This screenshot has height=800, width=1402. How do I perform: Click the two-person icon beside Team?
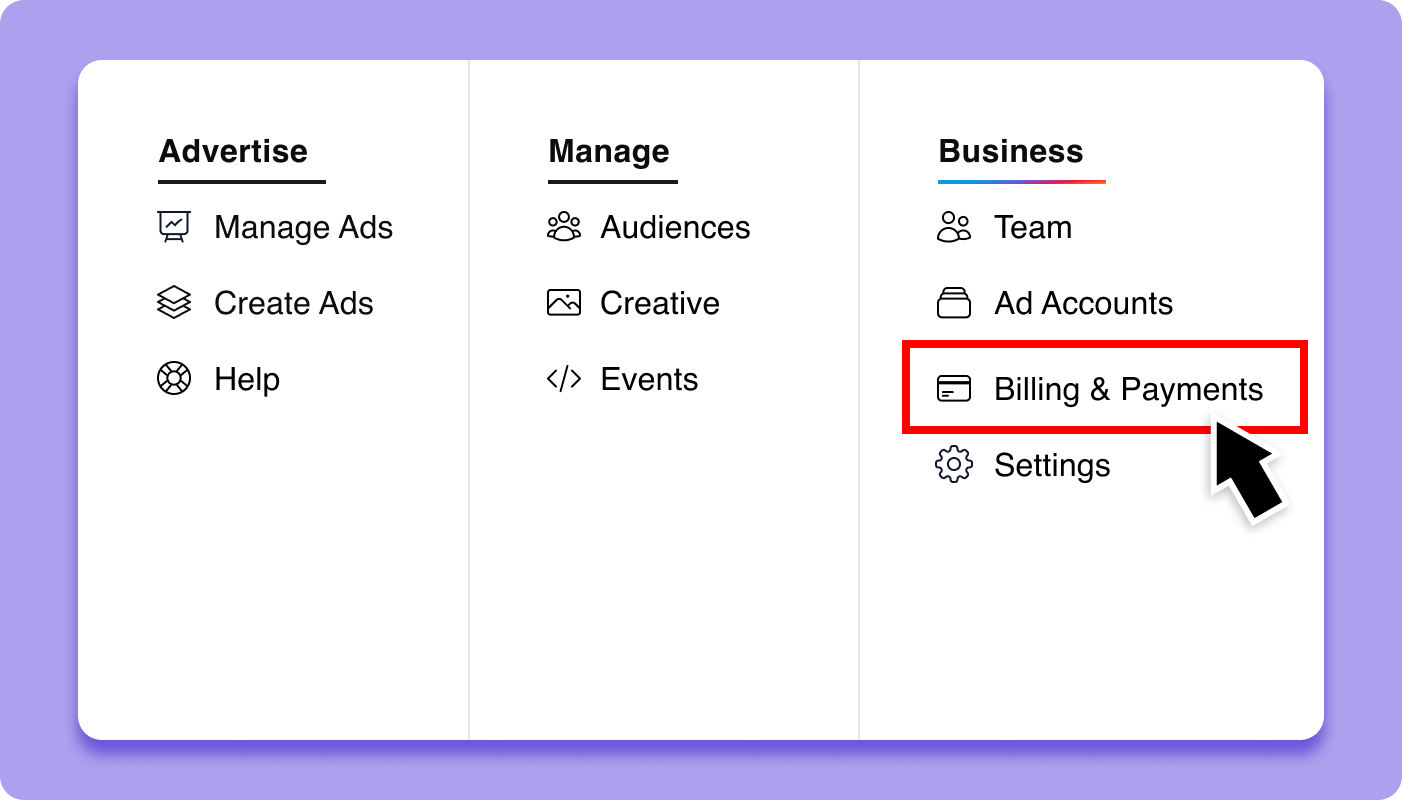coord(954,227)
